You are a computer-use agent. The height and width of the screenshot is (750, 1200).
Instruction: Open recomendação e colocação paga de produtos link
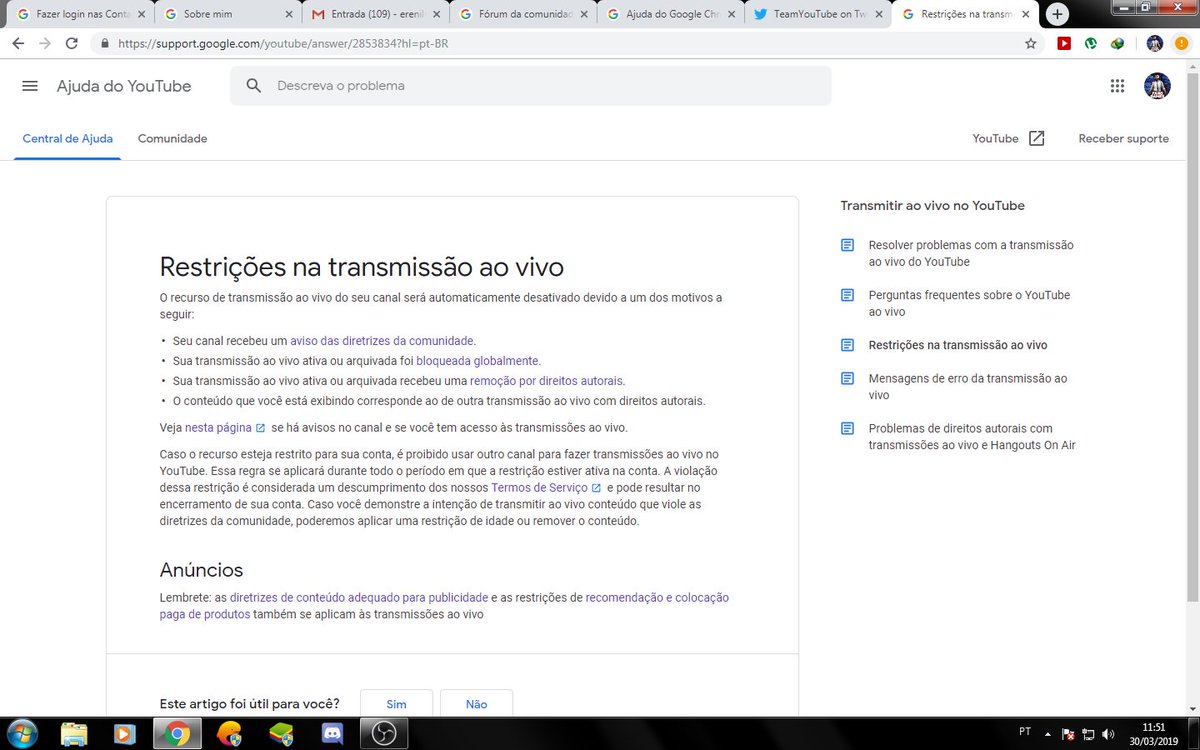444,606
